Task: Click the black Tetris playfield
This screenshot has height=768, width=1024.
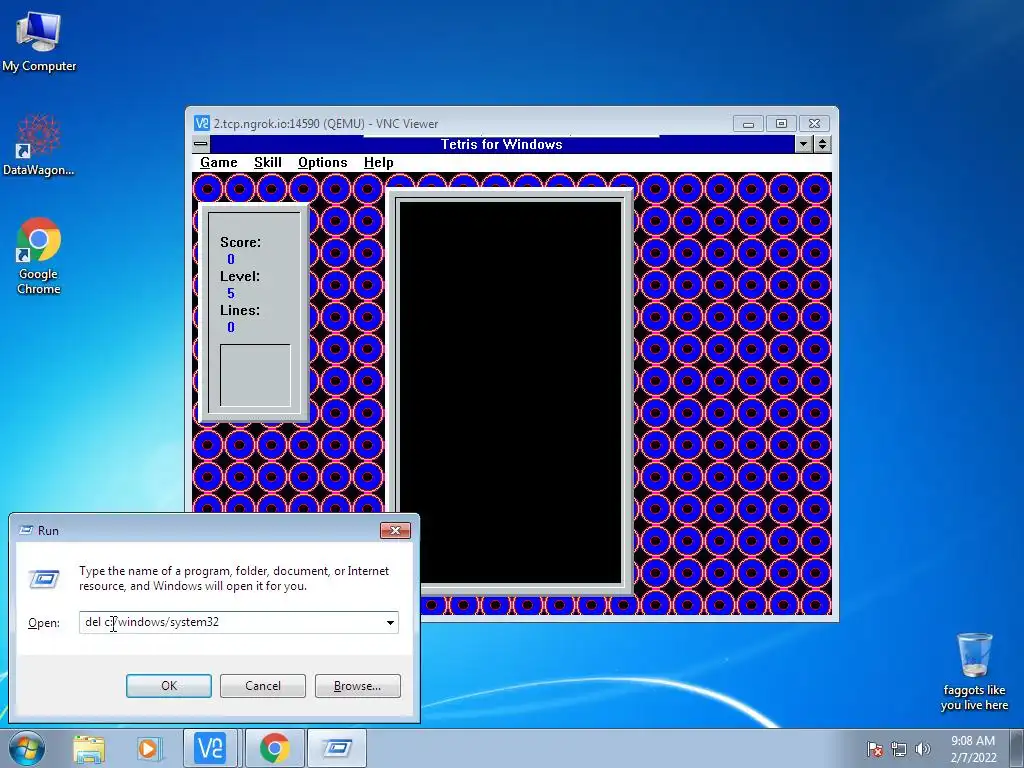Action: pos(510,391)
